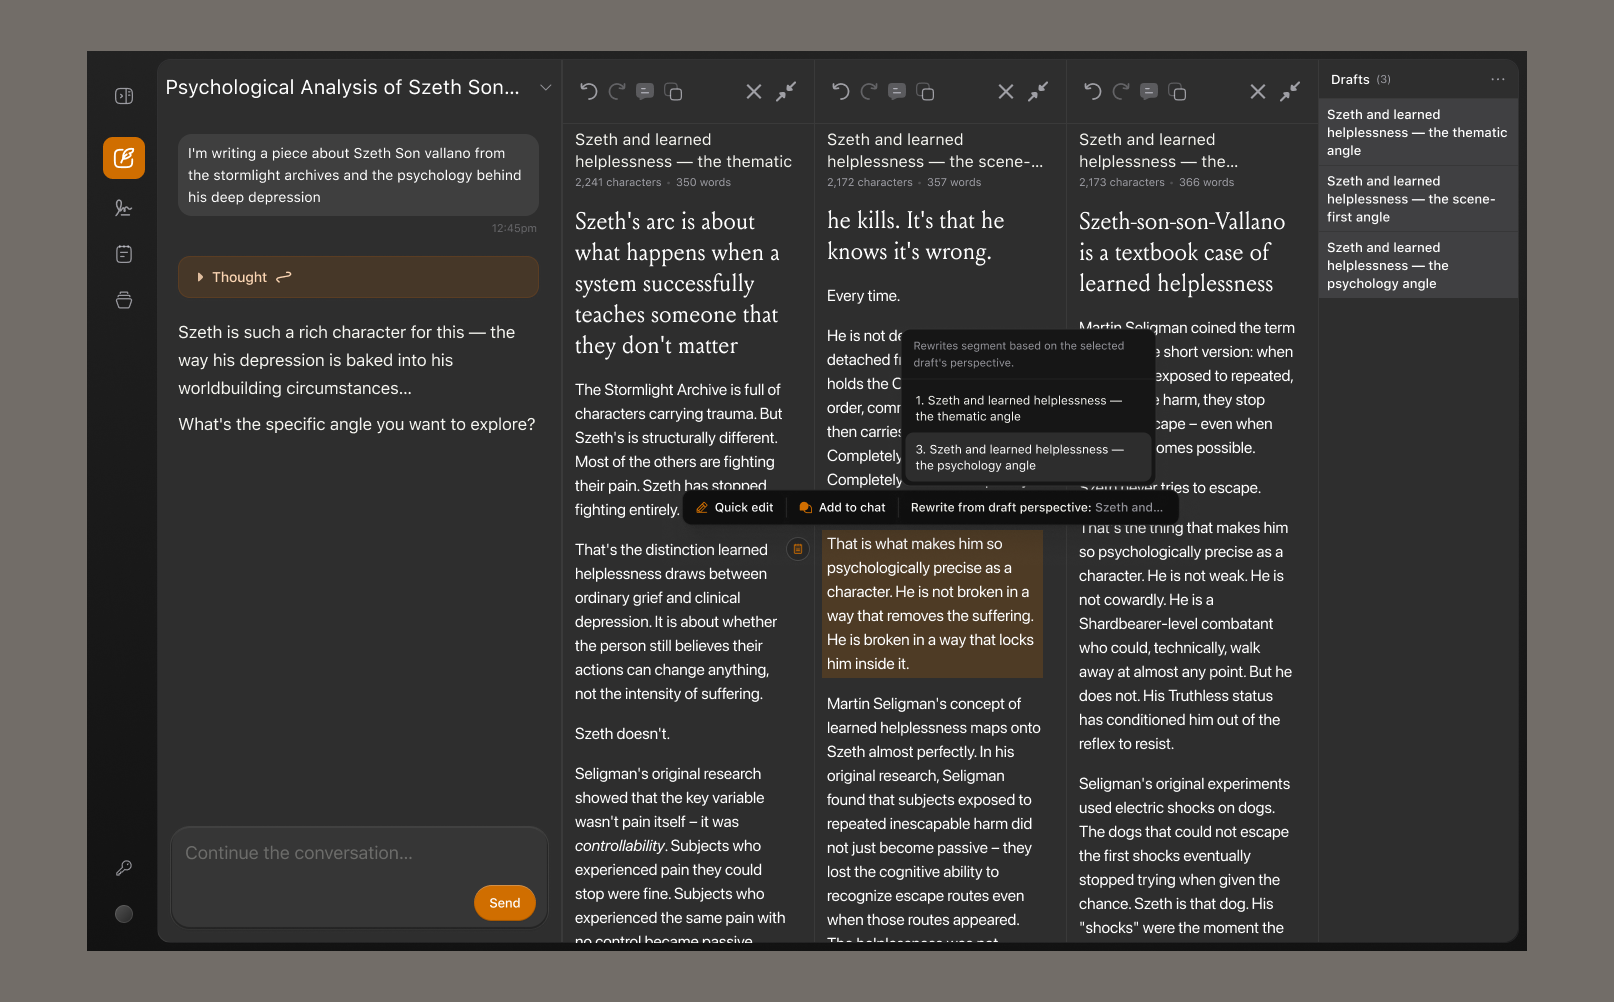Click the 'Every time.' line
1614x1002 pixels.
(x=863, y=296)
